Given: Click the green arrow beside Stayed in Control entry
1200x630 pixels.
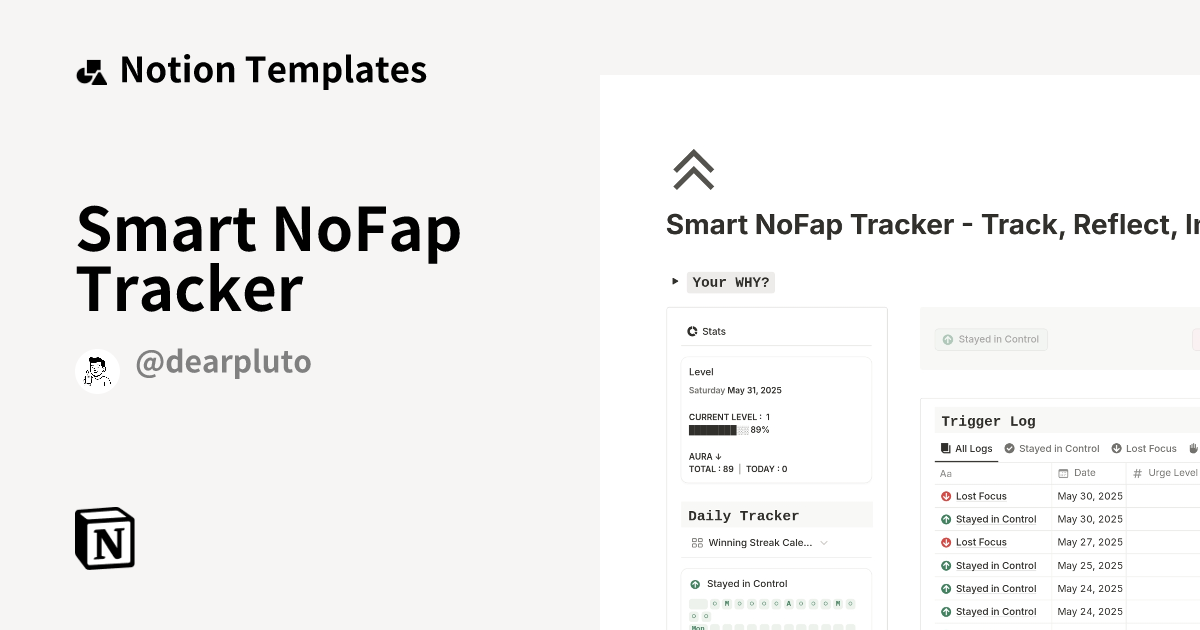Looking at the screenshot, I should (x=946, y=519).
